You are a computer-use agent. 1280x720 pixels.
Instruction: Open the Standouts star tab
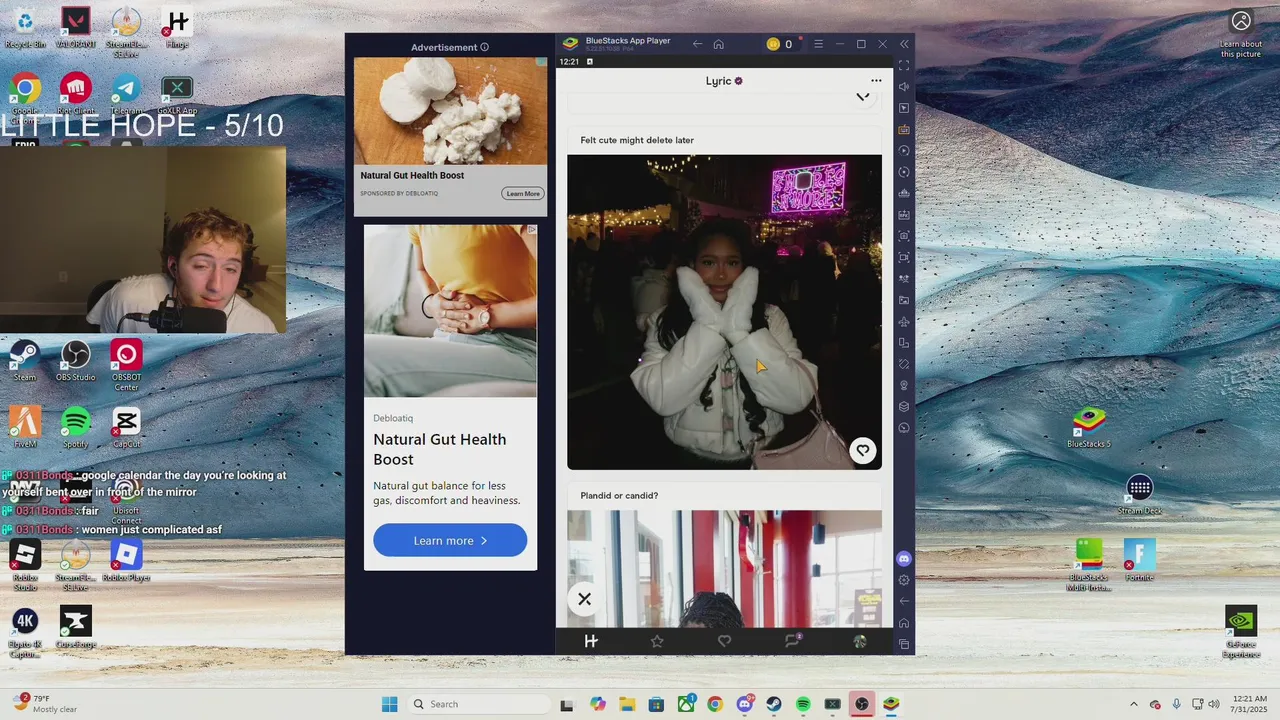point(657,641)
